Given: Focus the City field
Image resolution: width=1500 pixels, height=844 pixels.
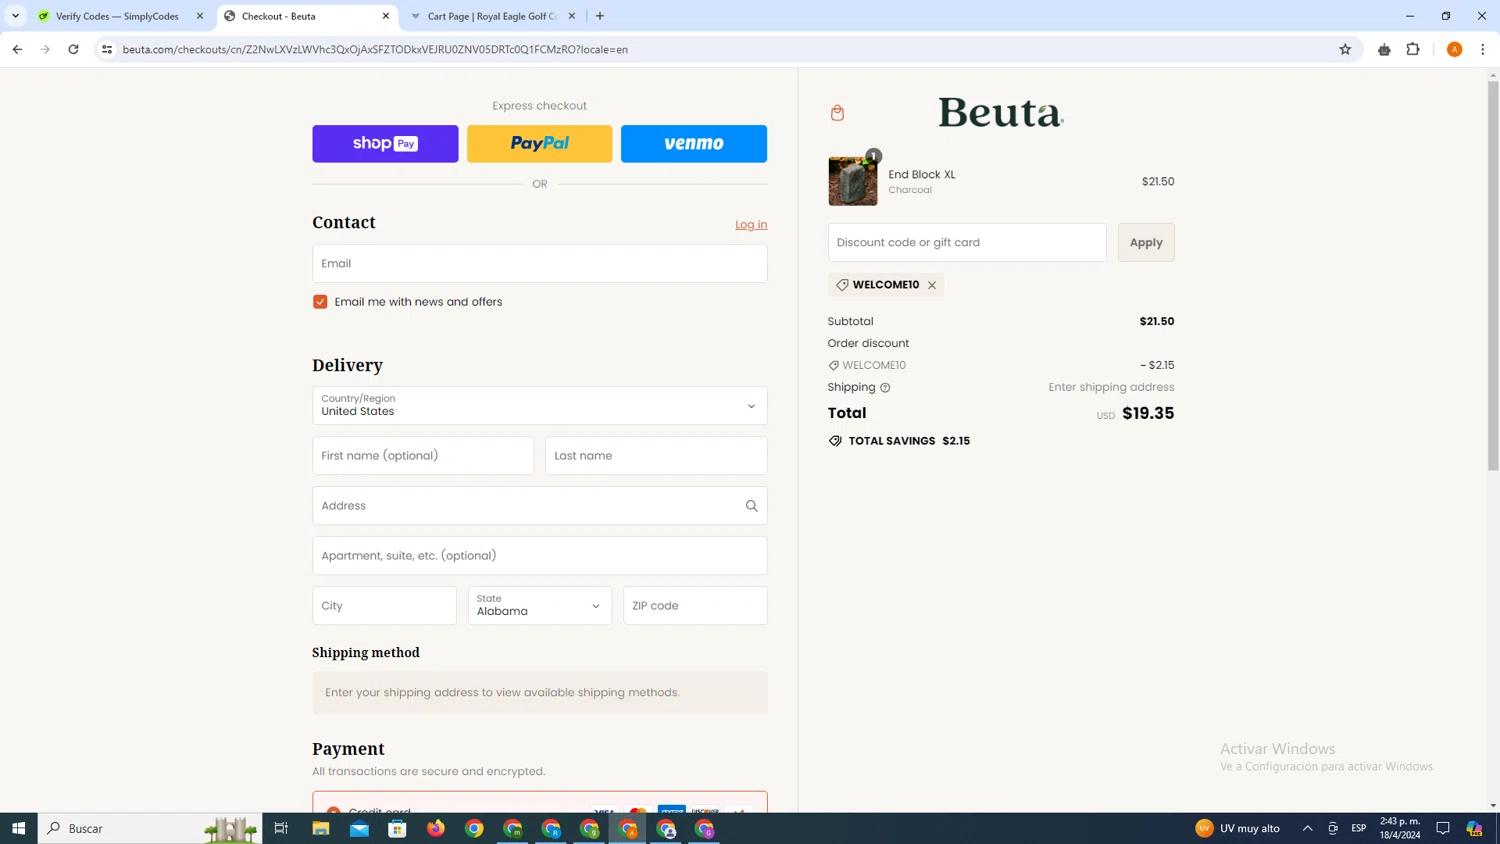Looking at the screenshot, I should (x=384, y=606).
